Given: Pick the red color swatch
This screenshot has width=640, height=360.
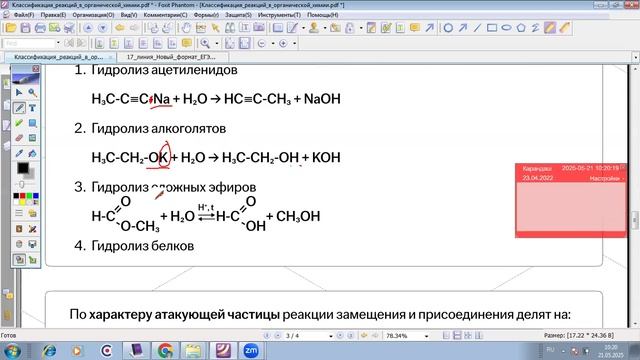Looking at the screenshot, I should 22,196.
